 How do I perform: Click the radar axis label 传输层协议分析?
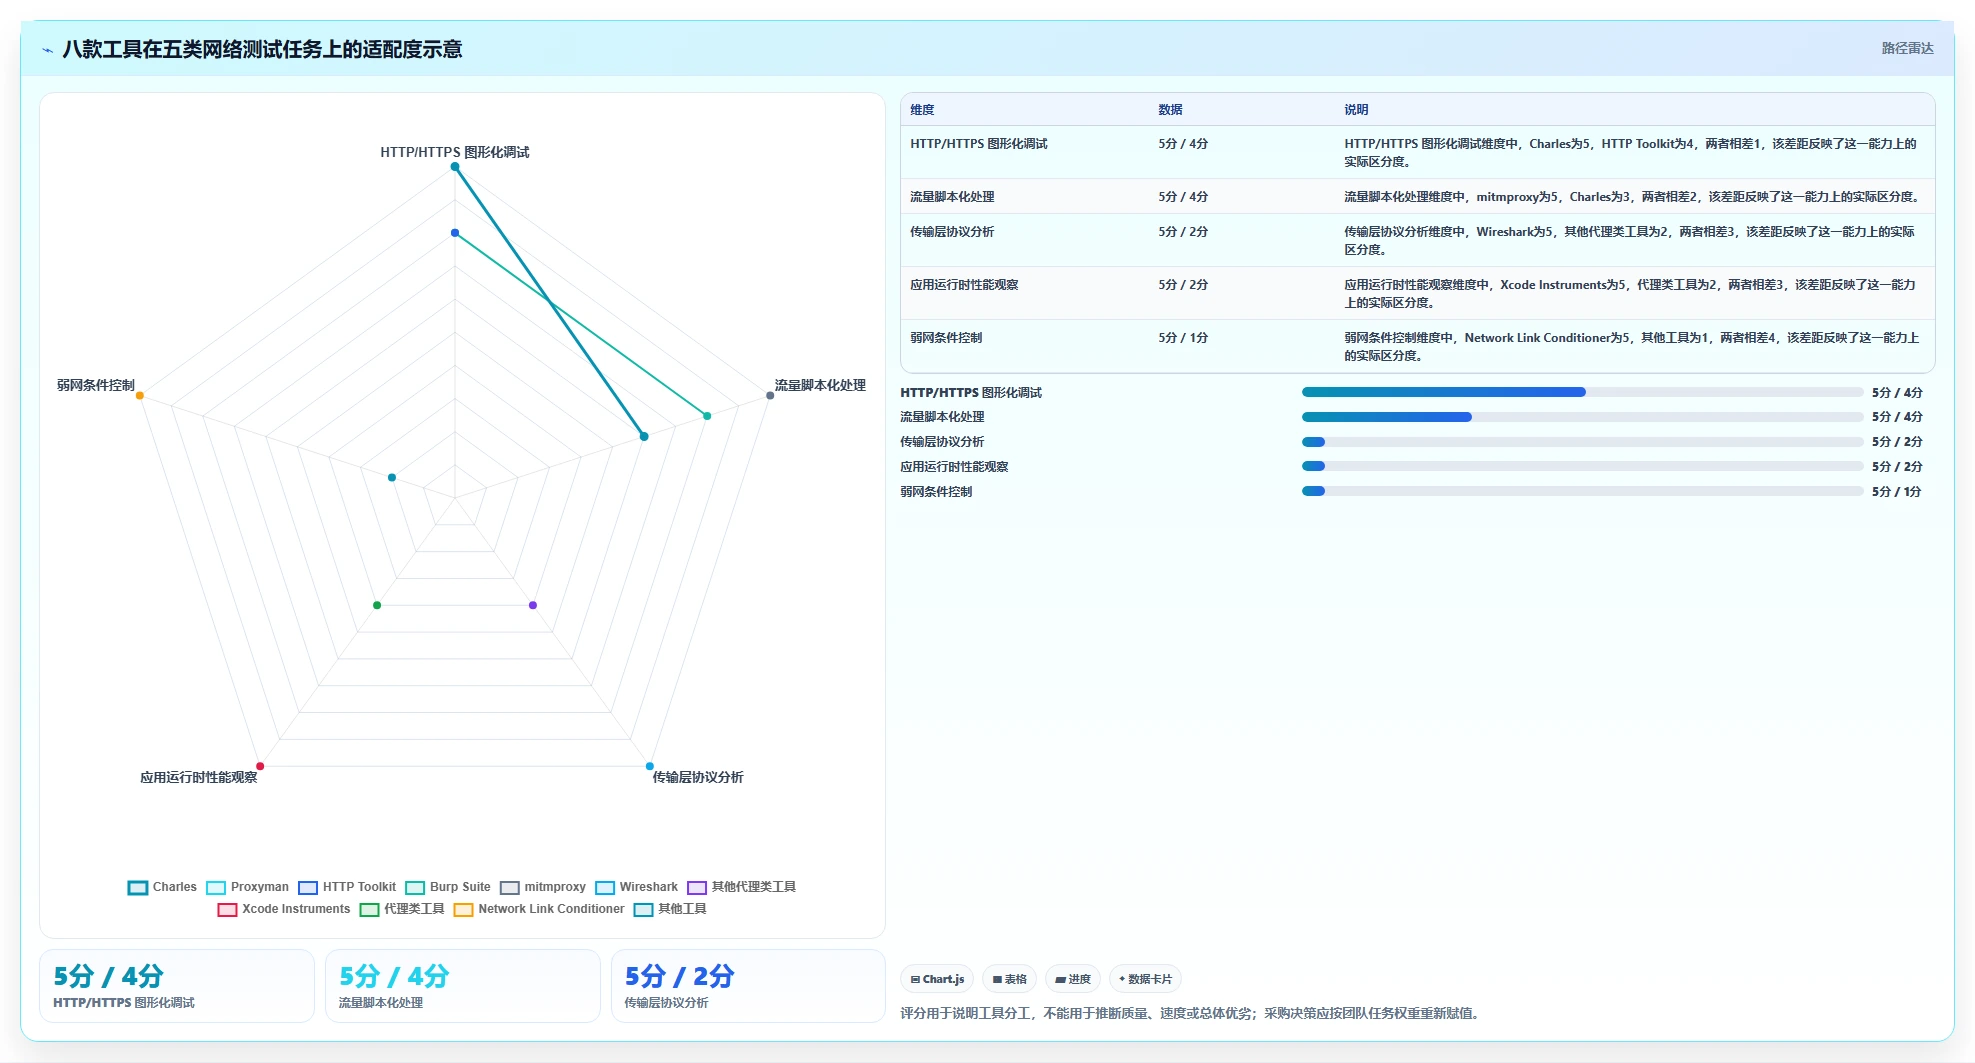click(698, 777)
